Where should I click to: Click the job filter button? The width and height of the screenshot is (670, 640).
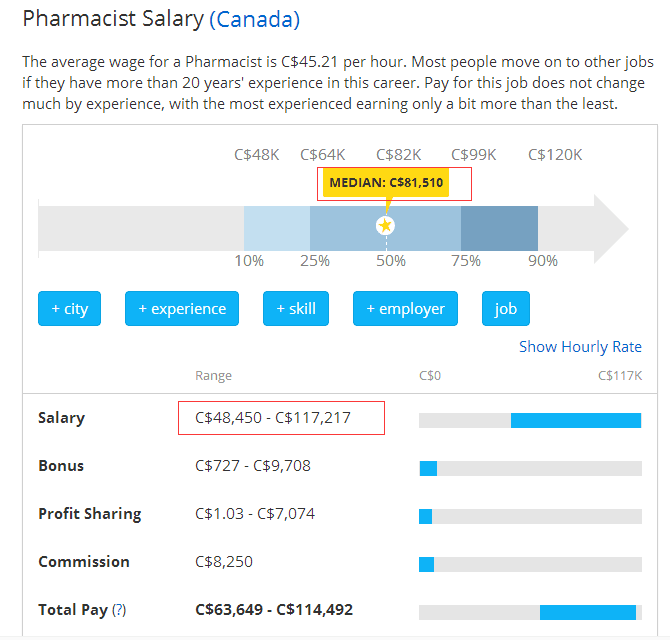506,309
